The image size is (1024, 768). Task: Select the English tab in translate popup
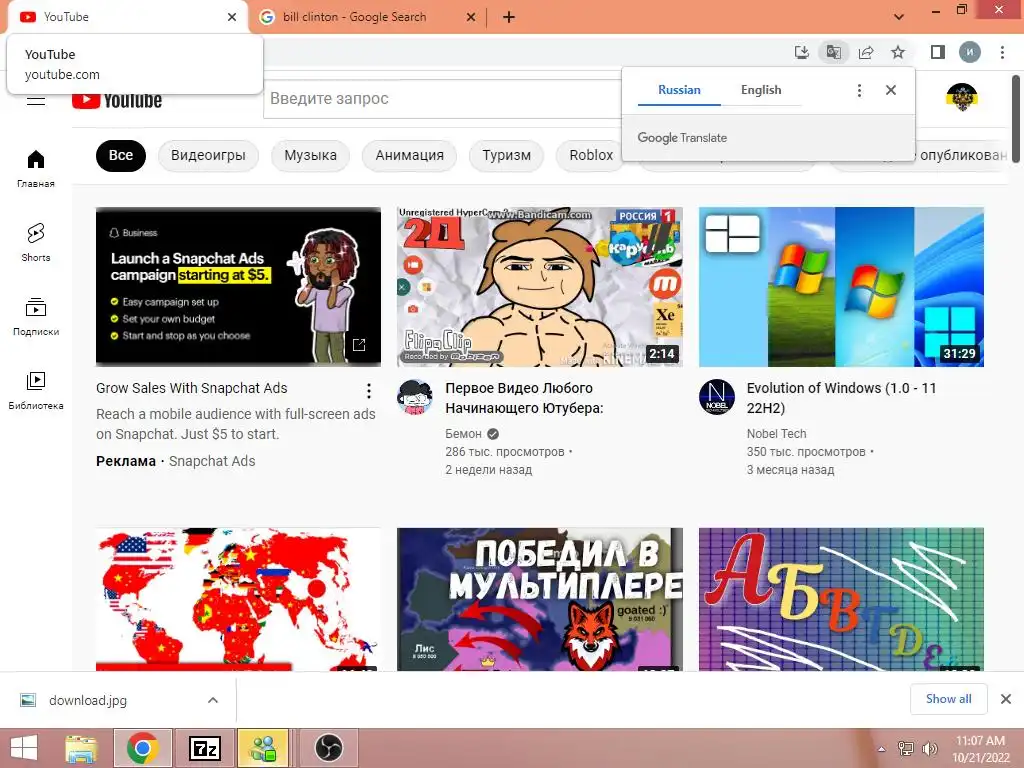coord(761,90)
